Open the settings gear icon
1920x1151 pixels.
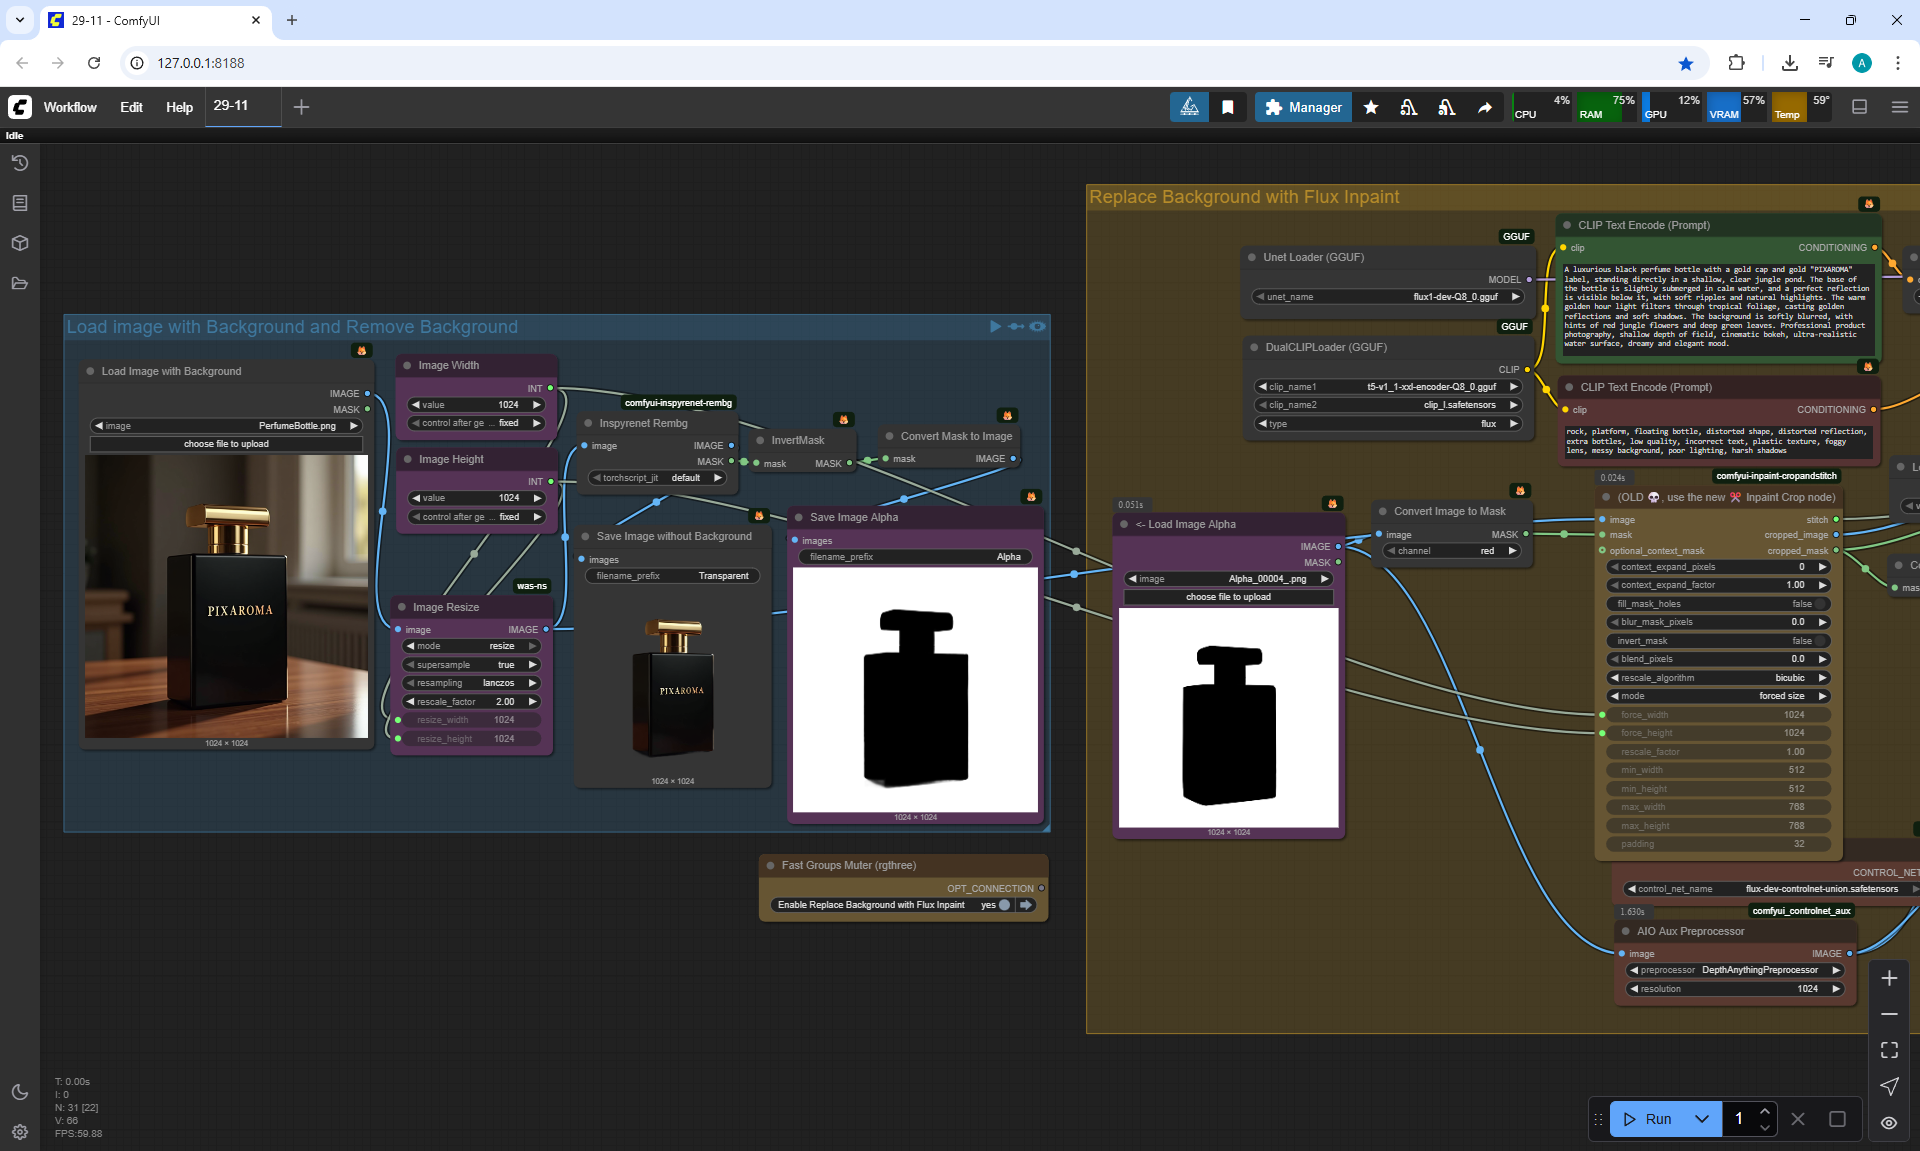[20, 1132]
